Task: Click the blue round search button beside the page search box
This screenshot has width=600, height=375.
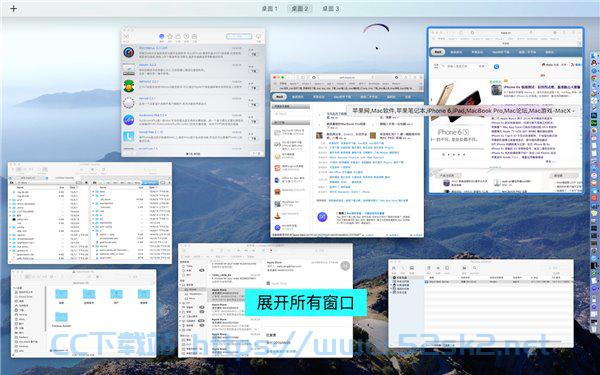Action: (496, 67)
